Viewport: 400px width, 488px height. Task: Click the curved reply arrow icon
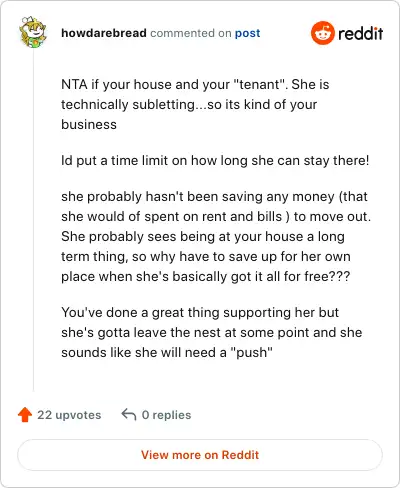point(129,415)
